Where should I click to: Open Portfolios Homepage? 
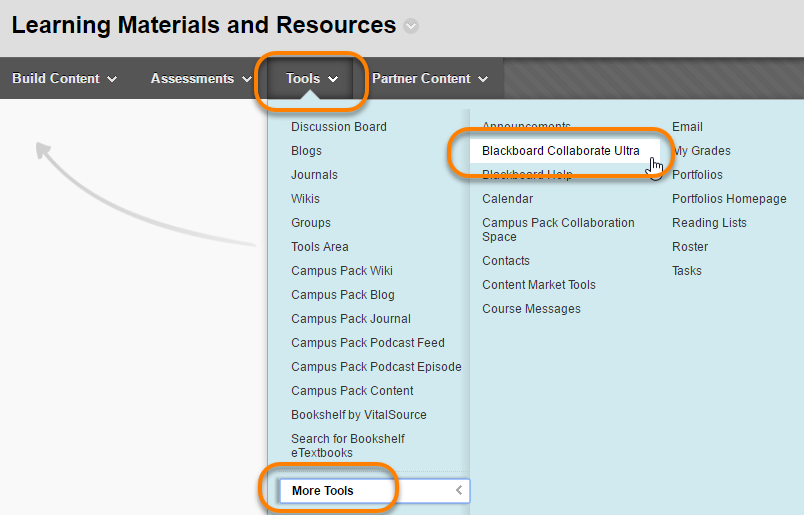point(729,199)
